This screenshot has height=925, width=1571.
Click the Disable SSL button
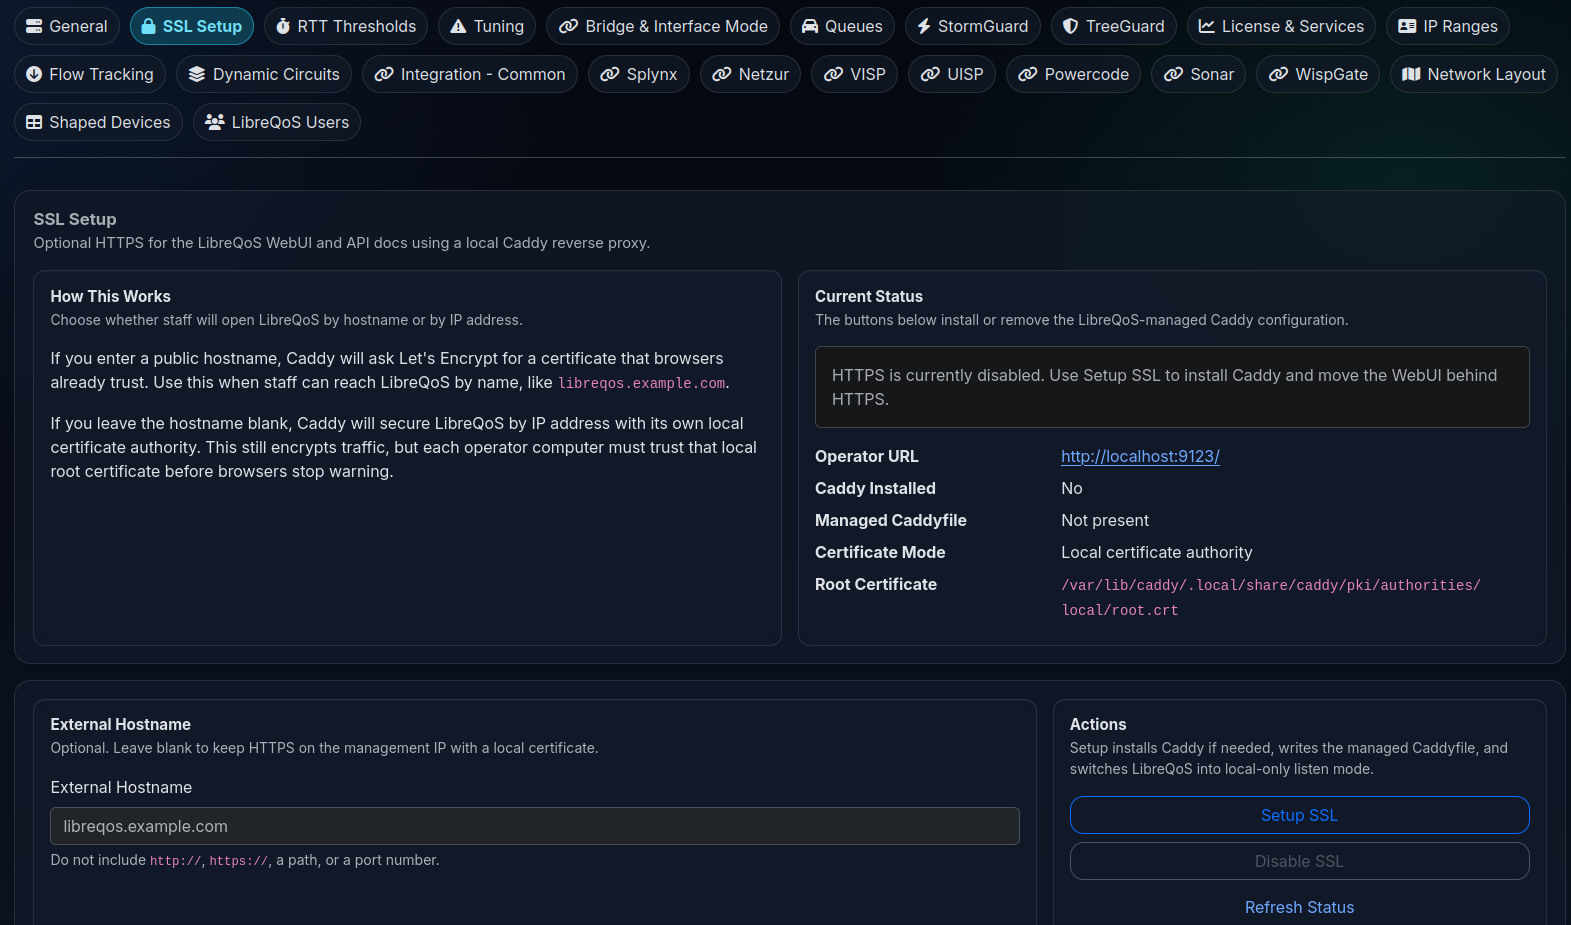pyautogui.click(x=1299, y=861)
